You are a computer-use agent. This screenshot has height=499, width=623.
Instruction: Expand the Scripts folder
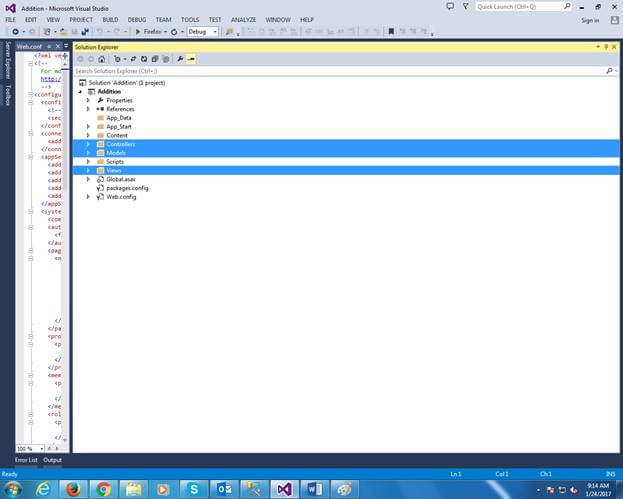pos(88,162)
